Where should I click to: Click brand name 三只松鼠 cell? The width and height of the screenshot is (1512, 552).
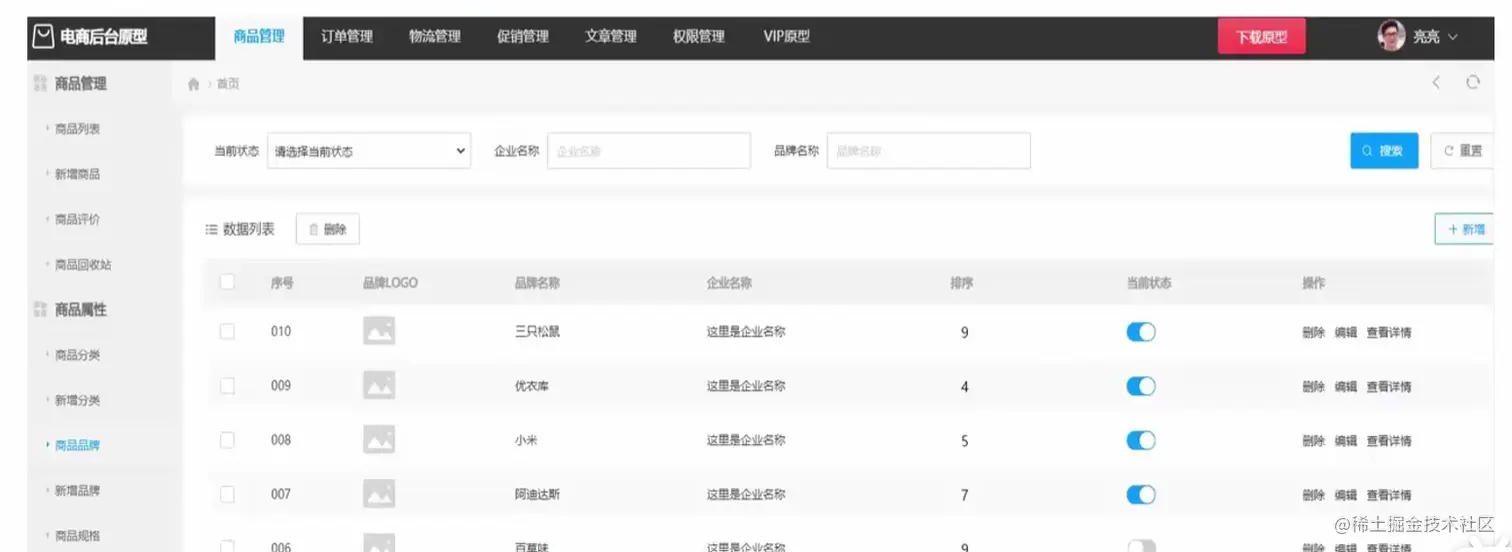click(537, 332)
